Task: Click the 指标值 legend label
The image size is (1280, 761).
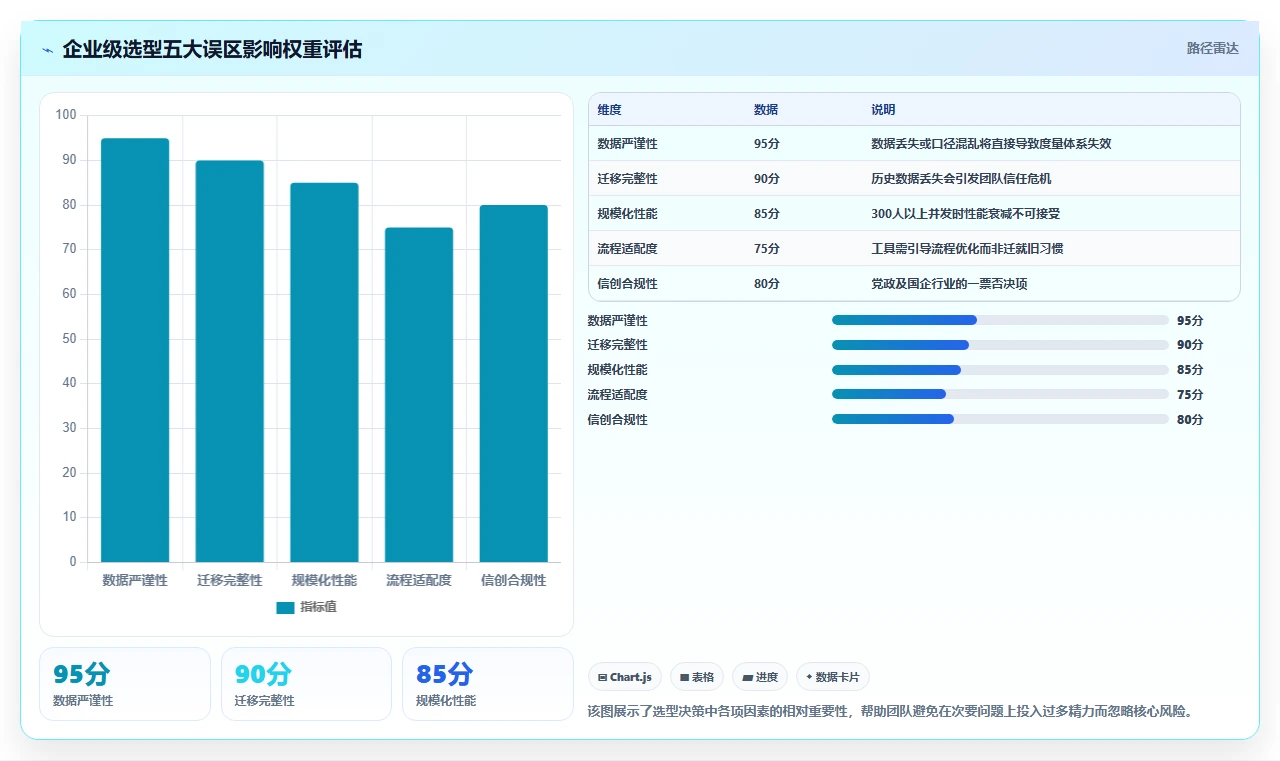Action: (318, 607)
